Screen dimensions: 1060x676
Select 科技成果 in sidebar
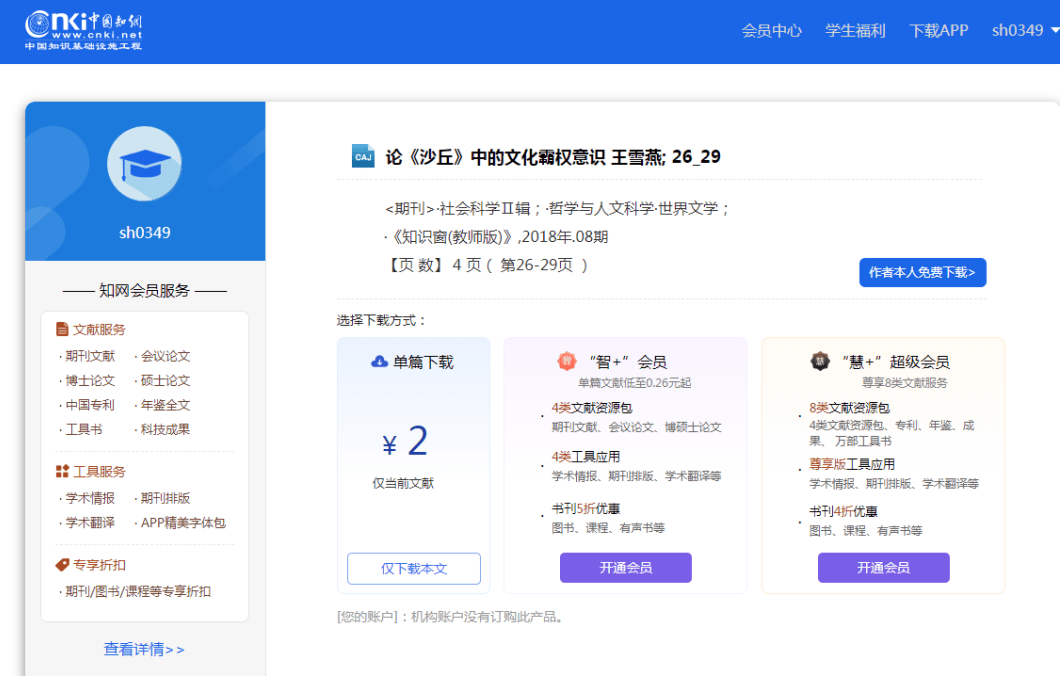coord(165,429)
